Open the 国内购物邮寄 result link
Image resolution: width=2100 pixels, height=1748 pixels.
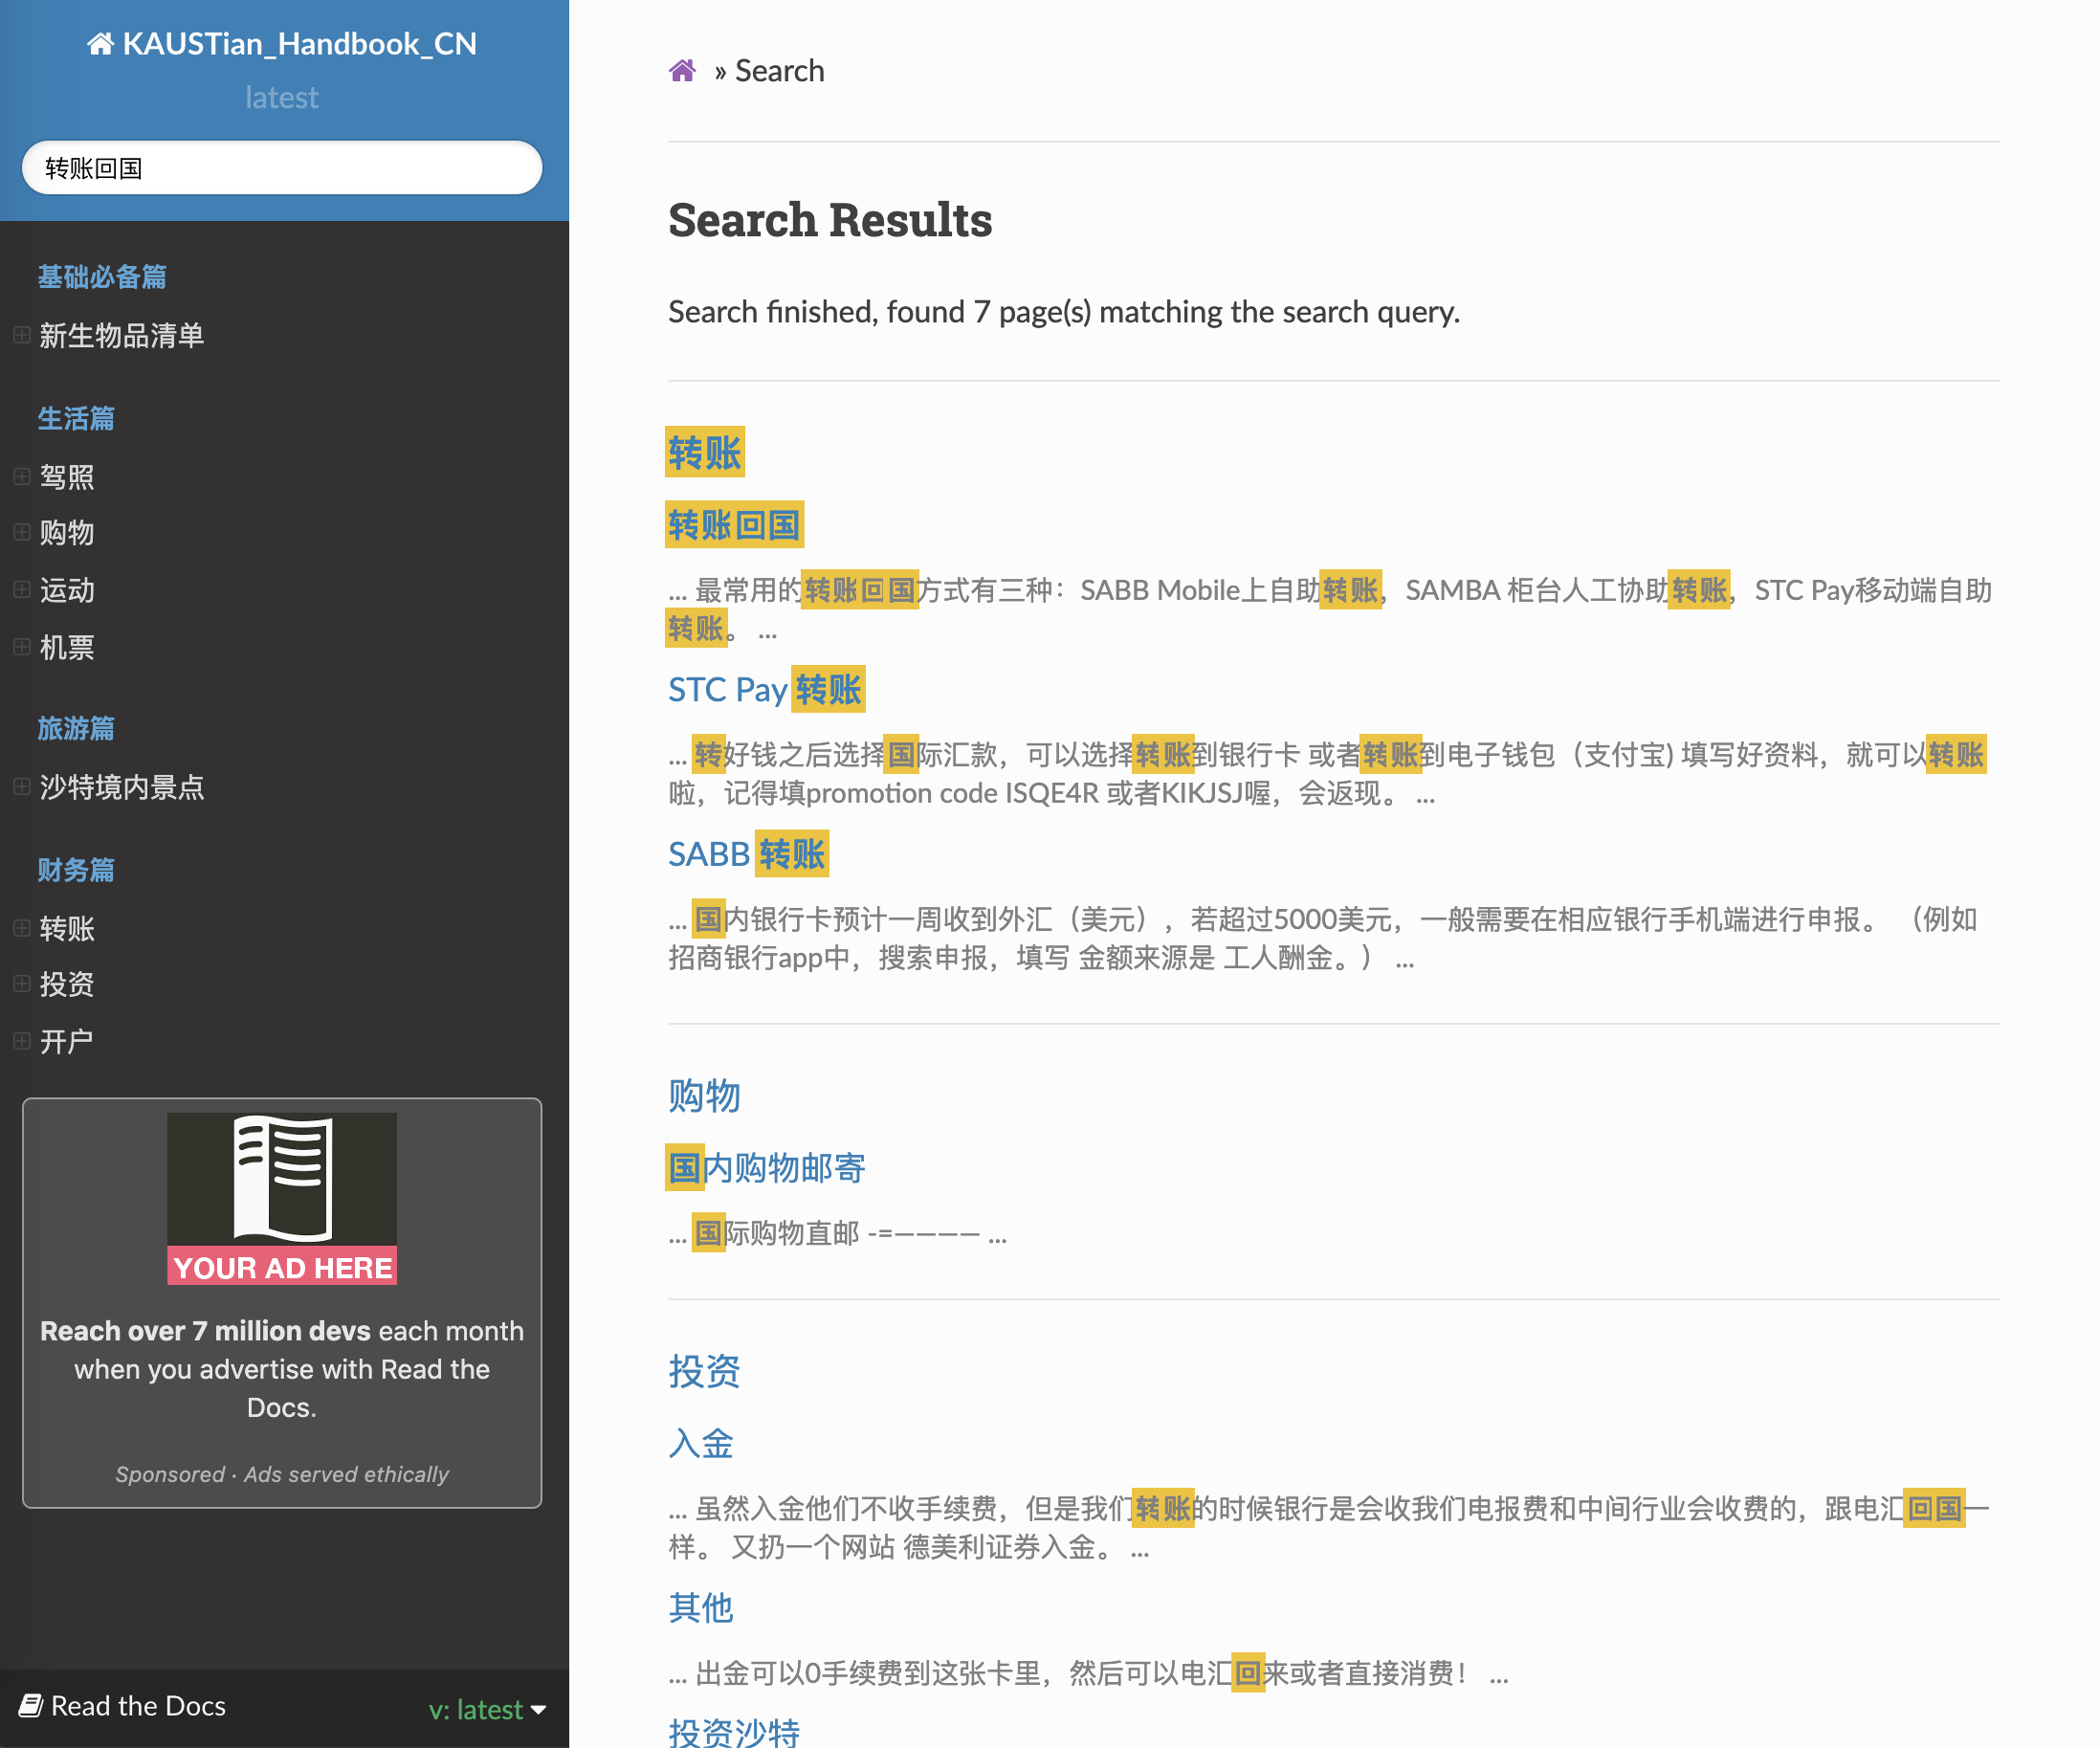tap(766, 1168)
